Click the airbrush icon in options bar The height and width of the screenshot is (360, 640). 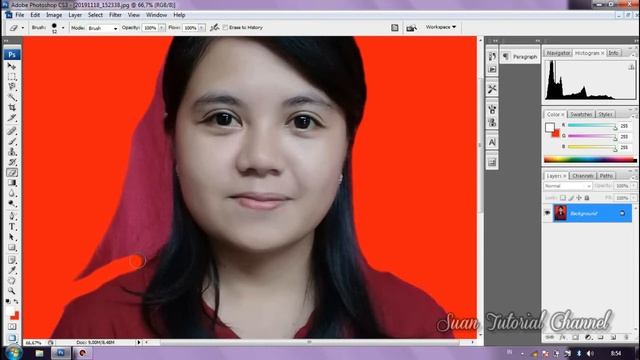(x=214, y=27)
